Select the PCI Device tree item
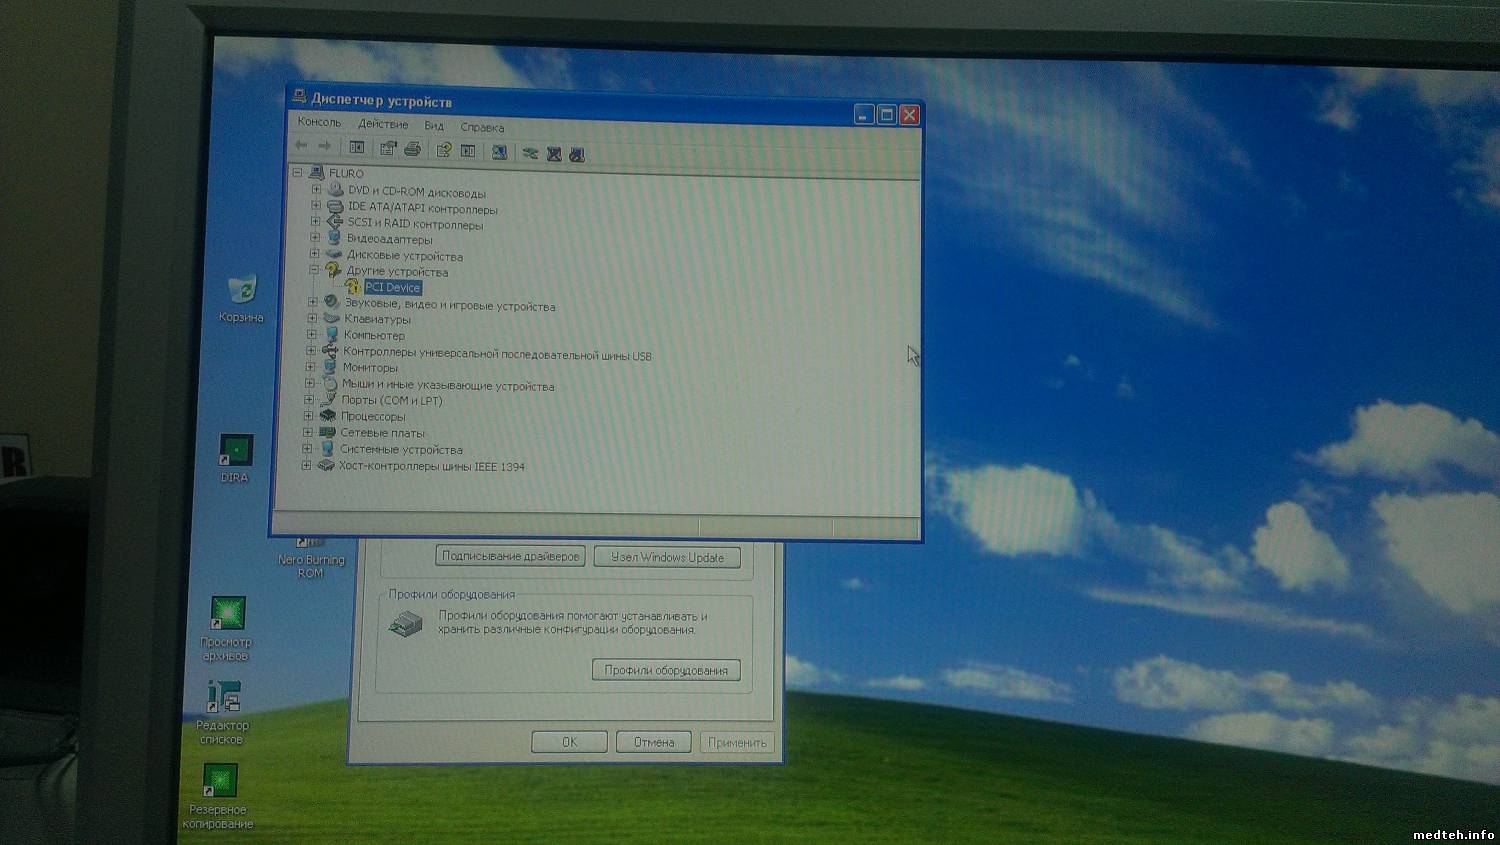 392,287
